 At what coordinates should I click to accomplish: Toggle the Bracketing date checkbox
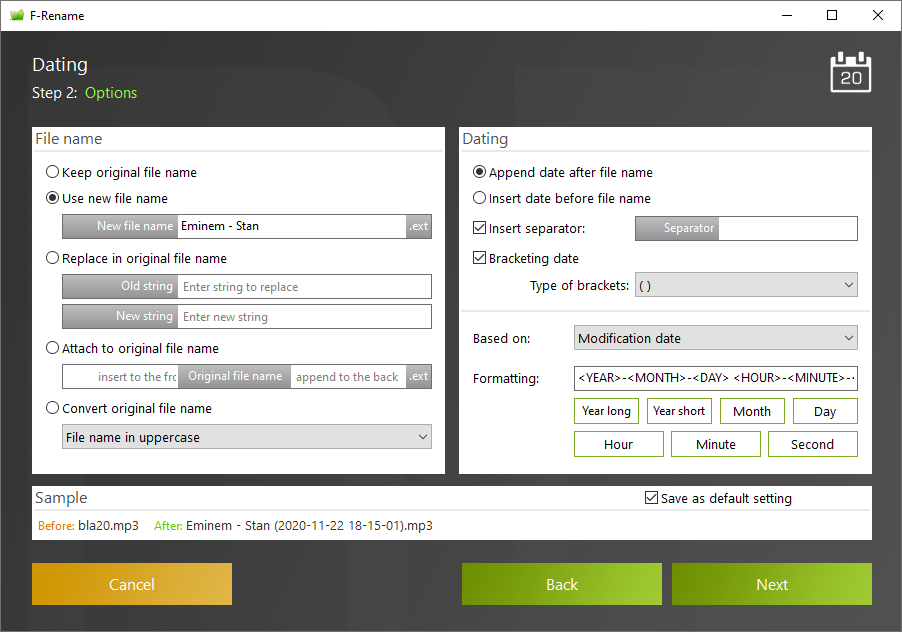click(479, 258)
